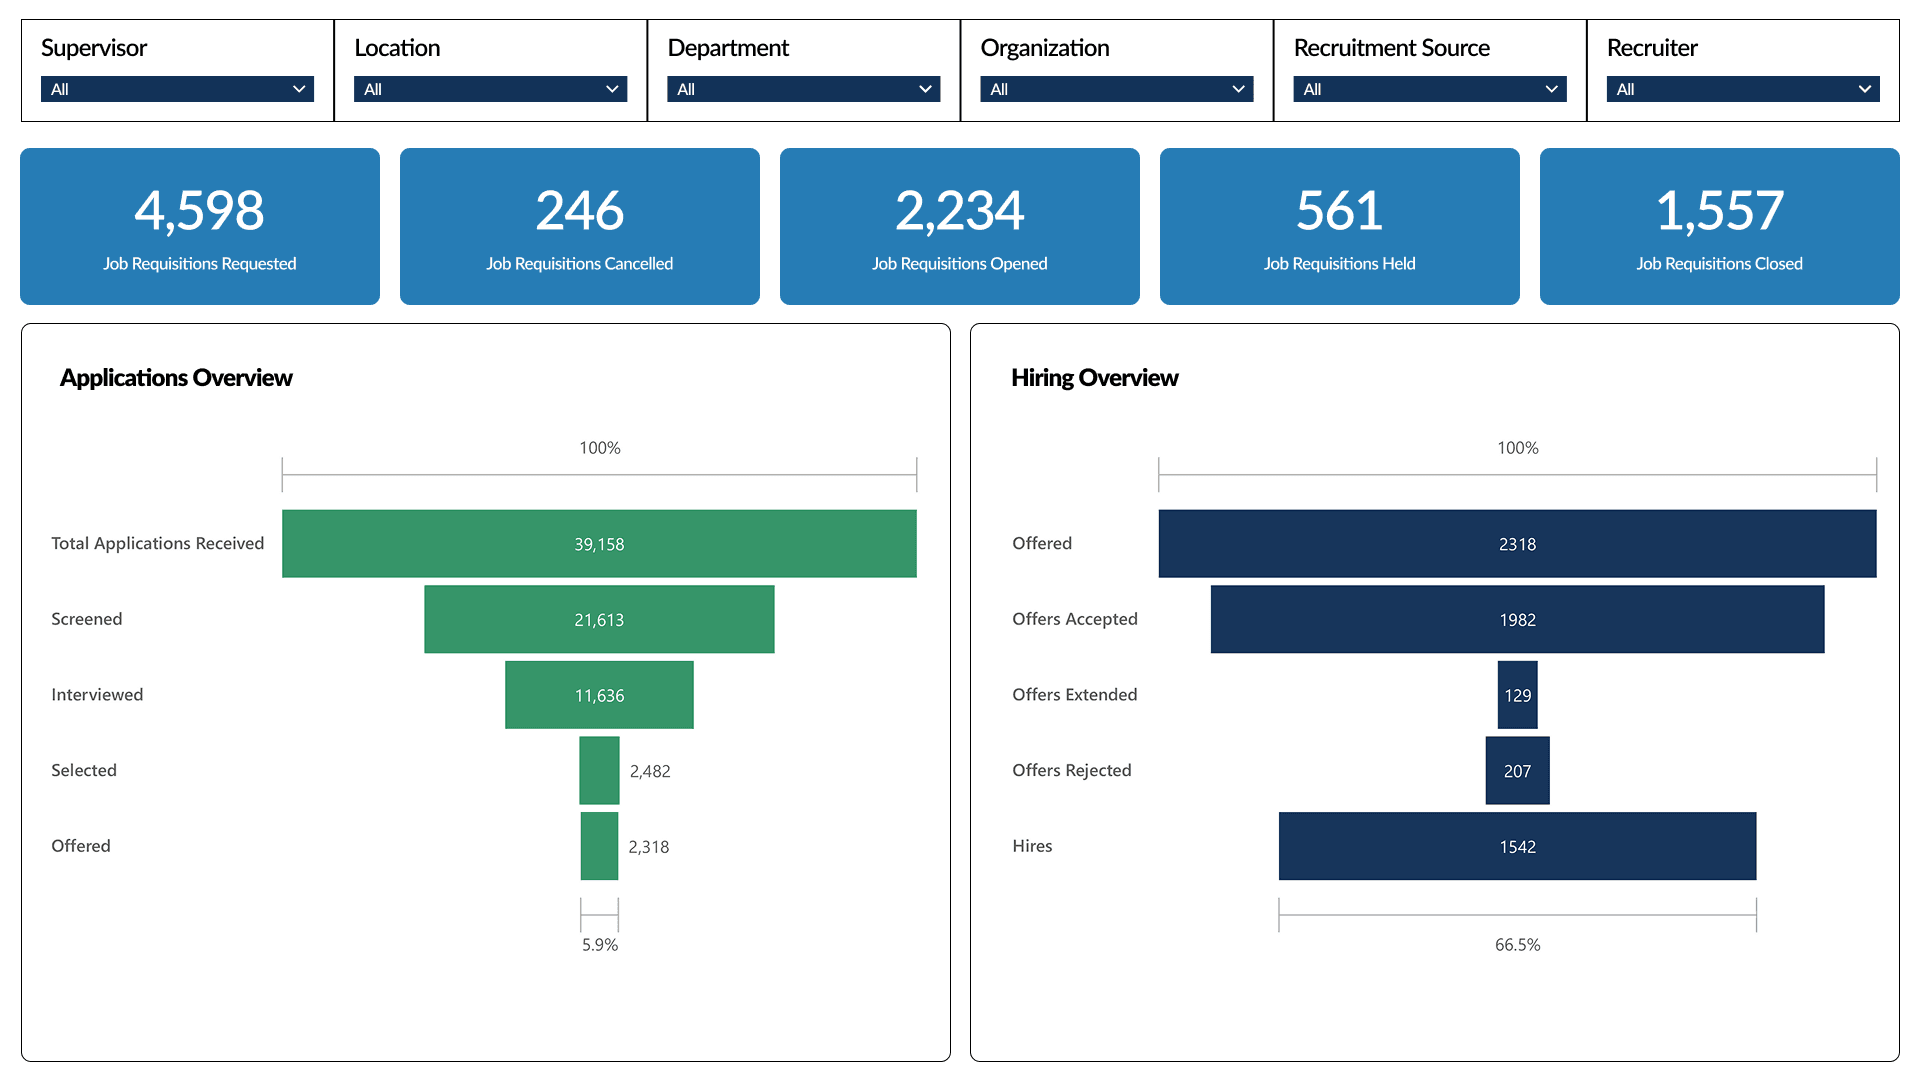Expand the Recruiter filter dropdown
The height and width of the screenshot is (1080, 1920).
click(x=1742, y=89)
